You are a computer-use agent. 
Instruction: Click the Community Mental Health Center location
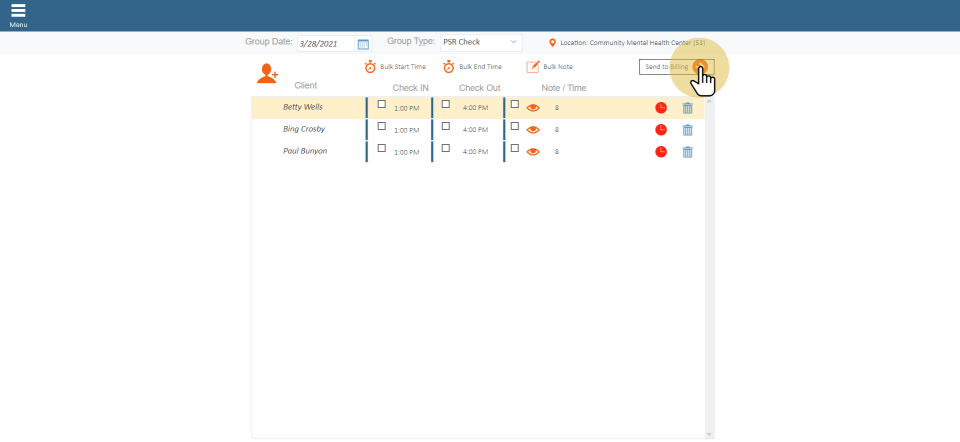click(x=628, y=43)
